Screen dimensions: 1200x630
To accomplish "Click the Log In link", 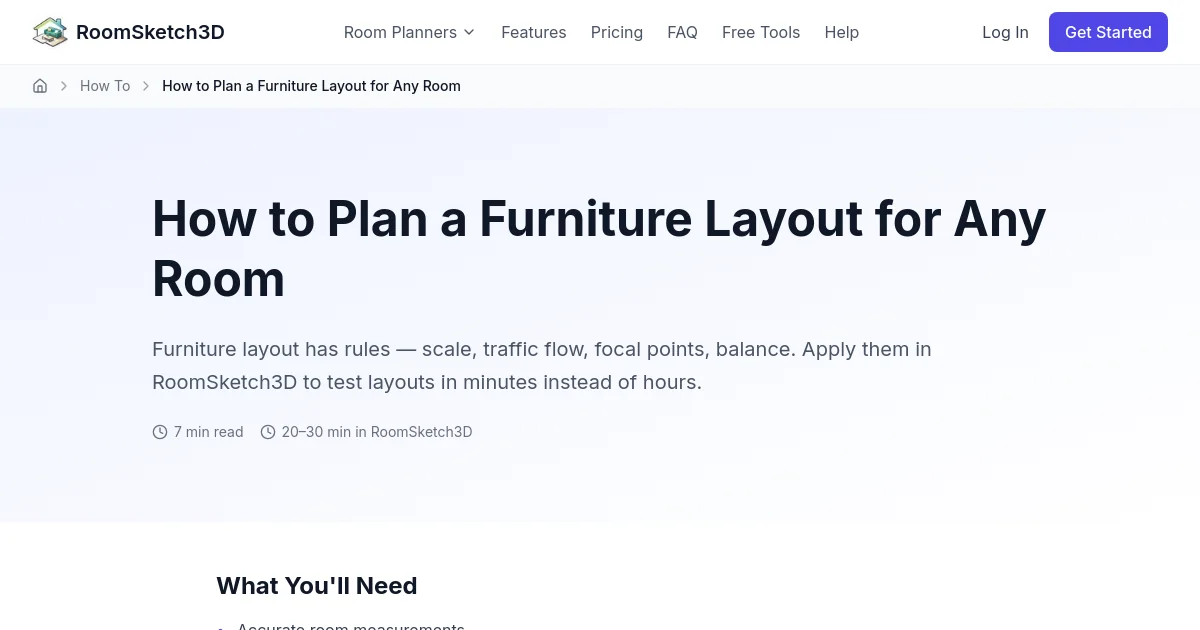I will point(1005,32).
